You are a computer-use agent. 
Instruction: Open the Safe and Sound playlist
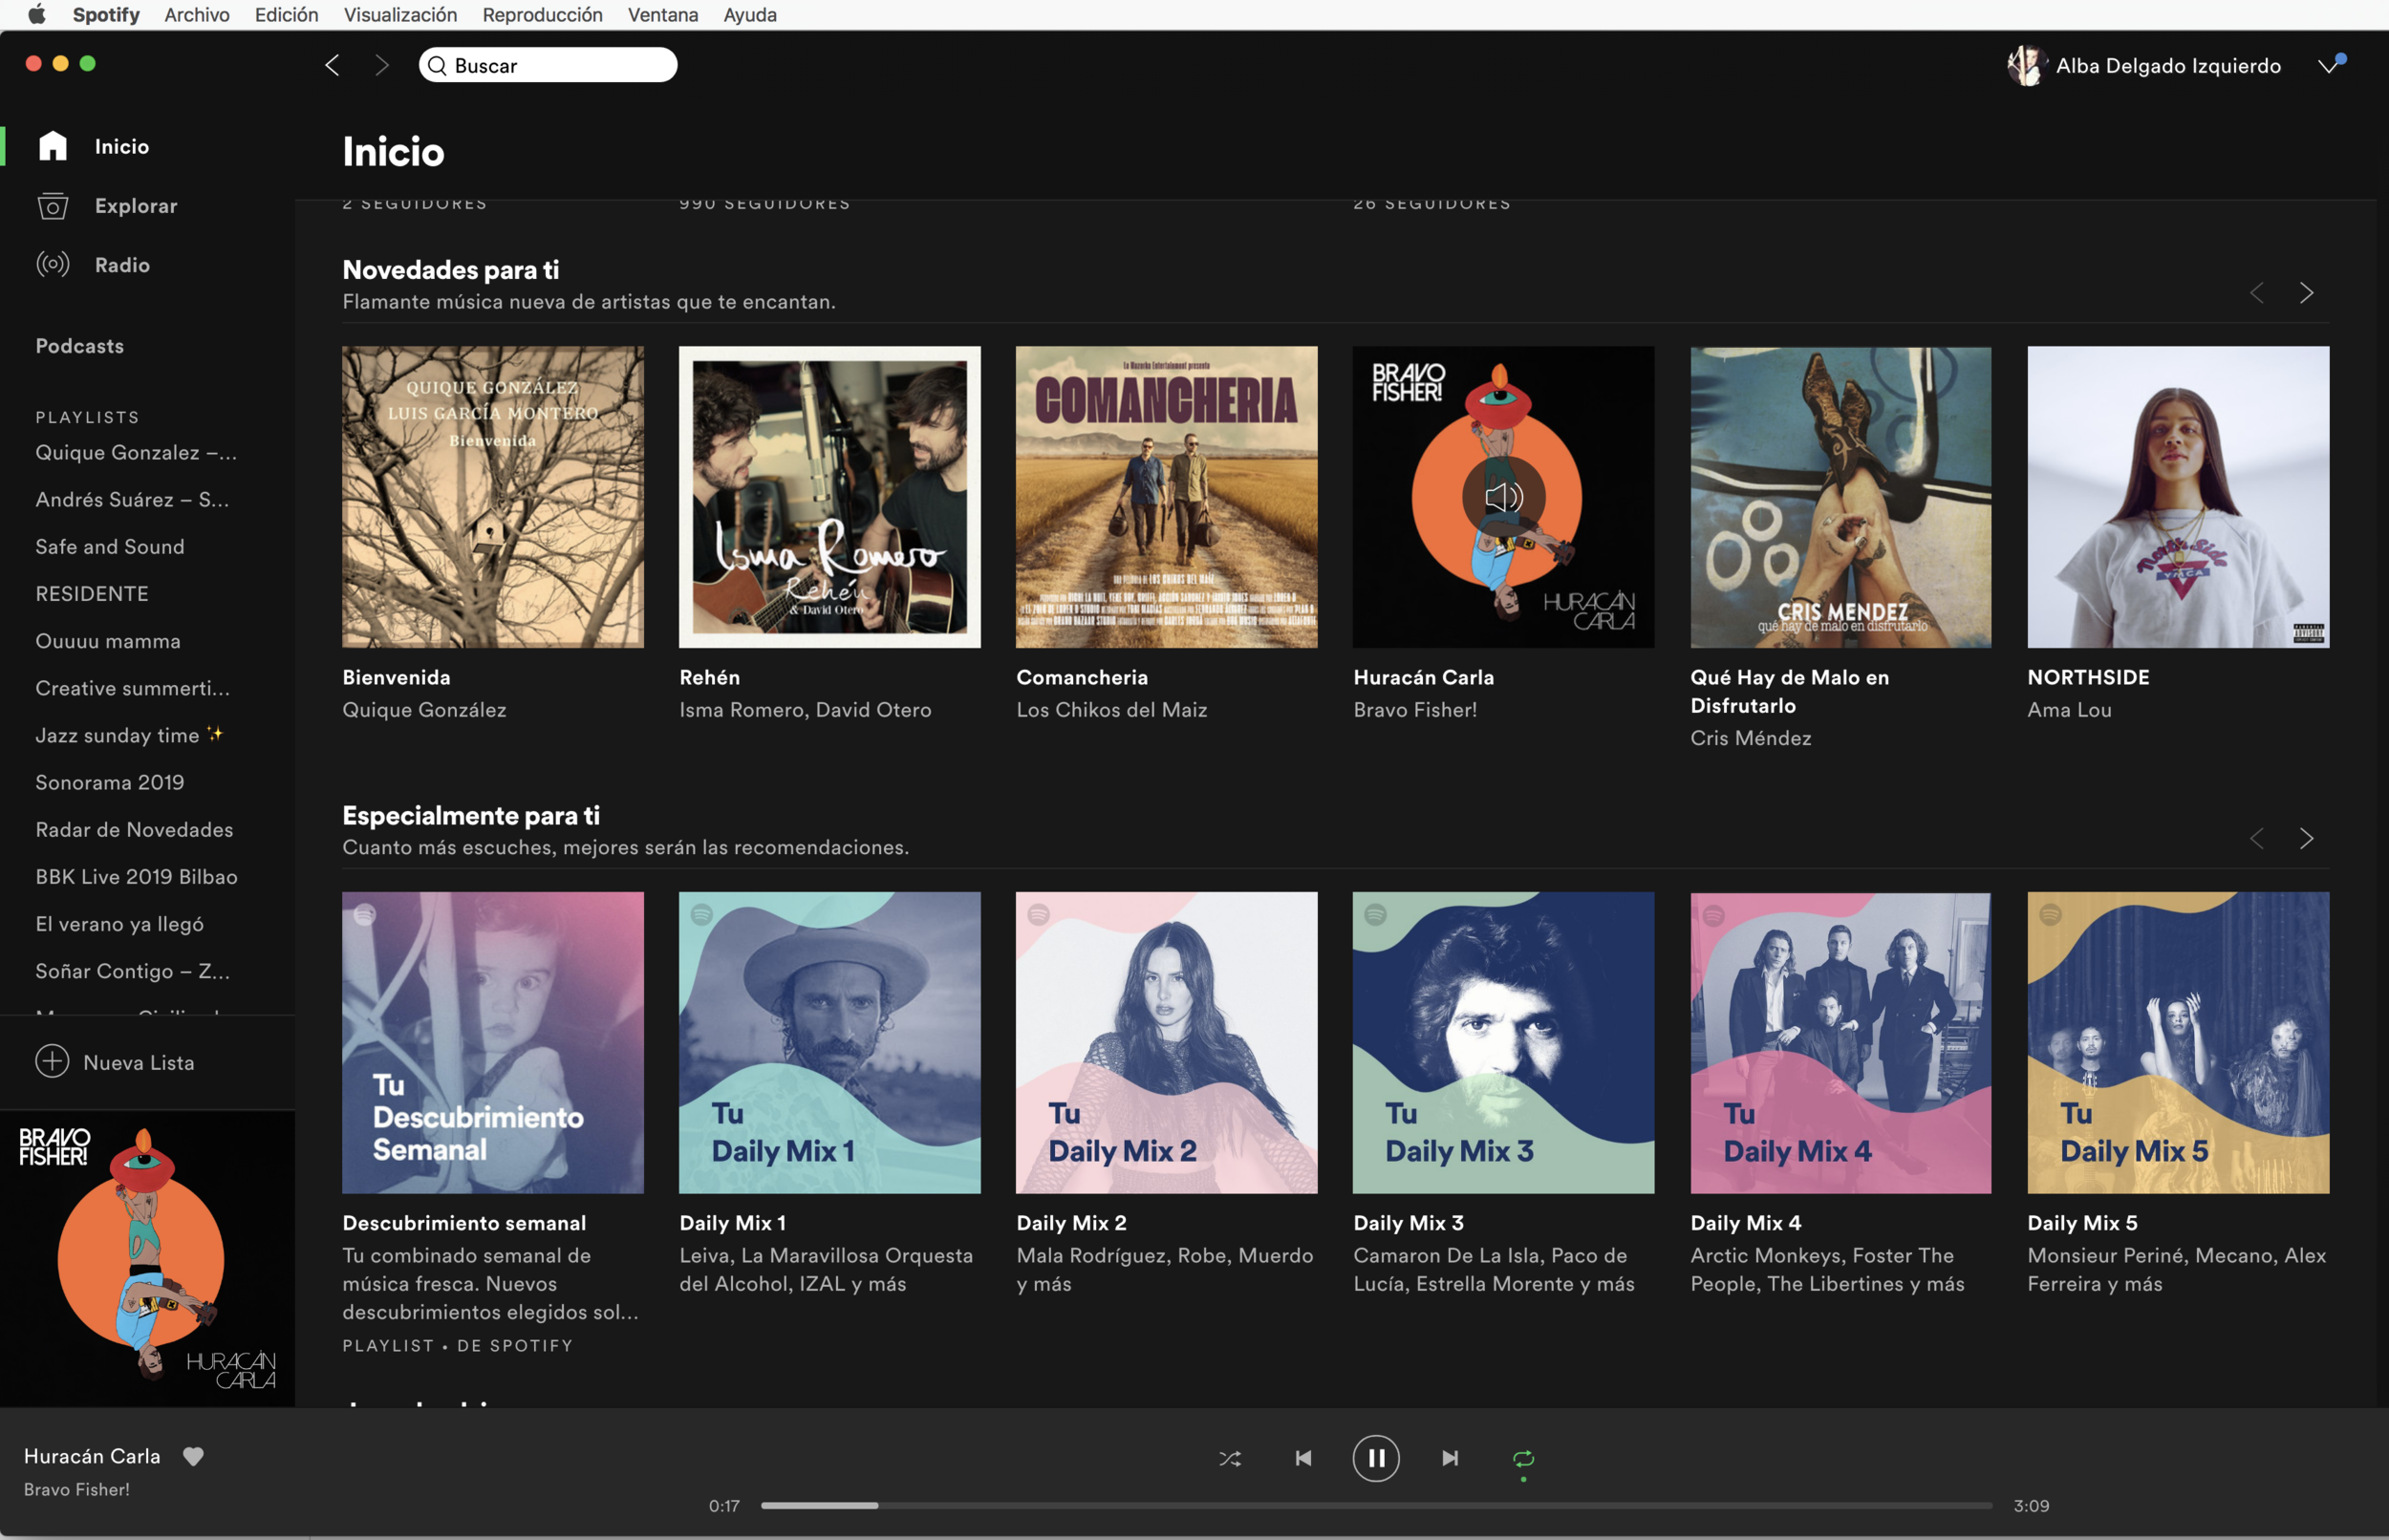110,546
